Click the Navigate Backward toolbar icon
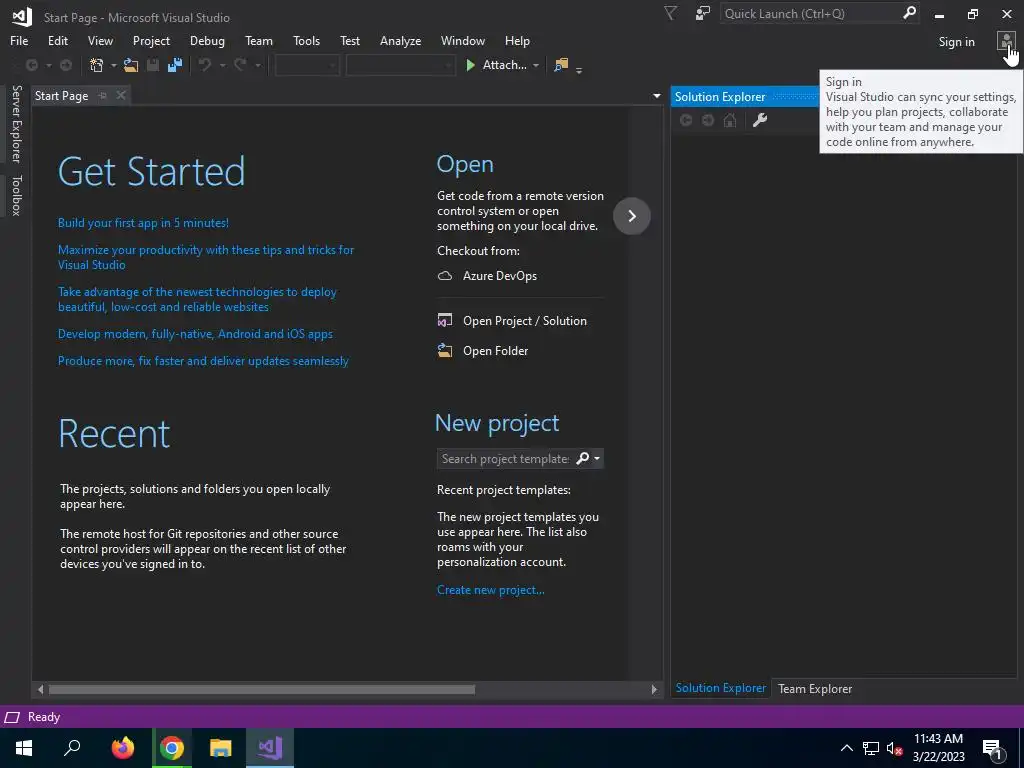1024x768 pixels. (31, 65)
